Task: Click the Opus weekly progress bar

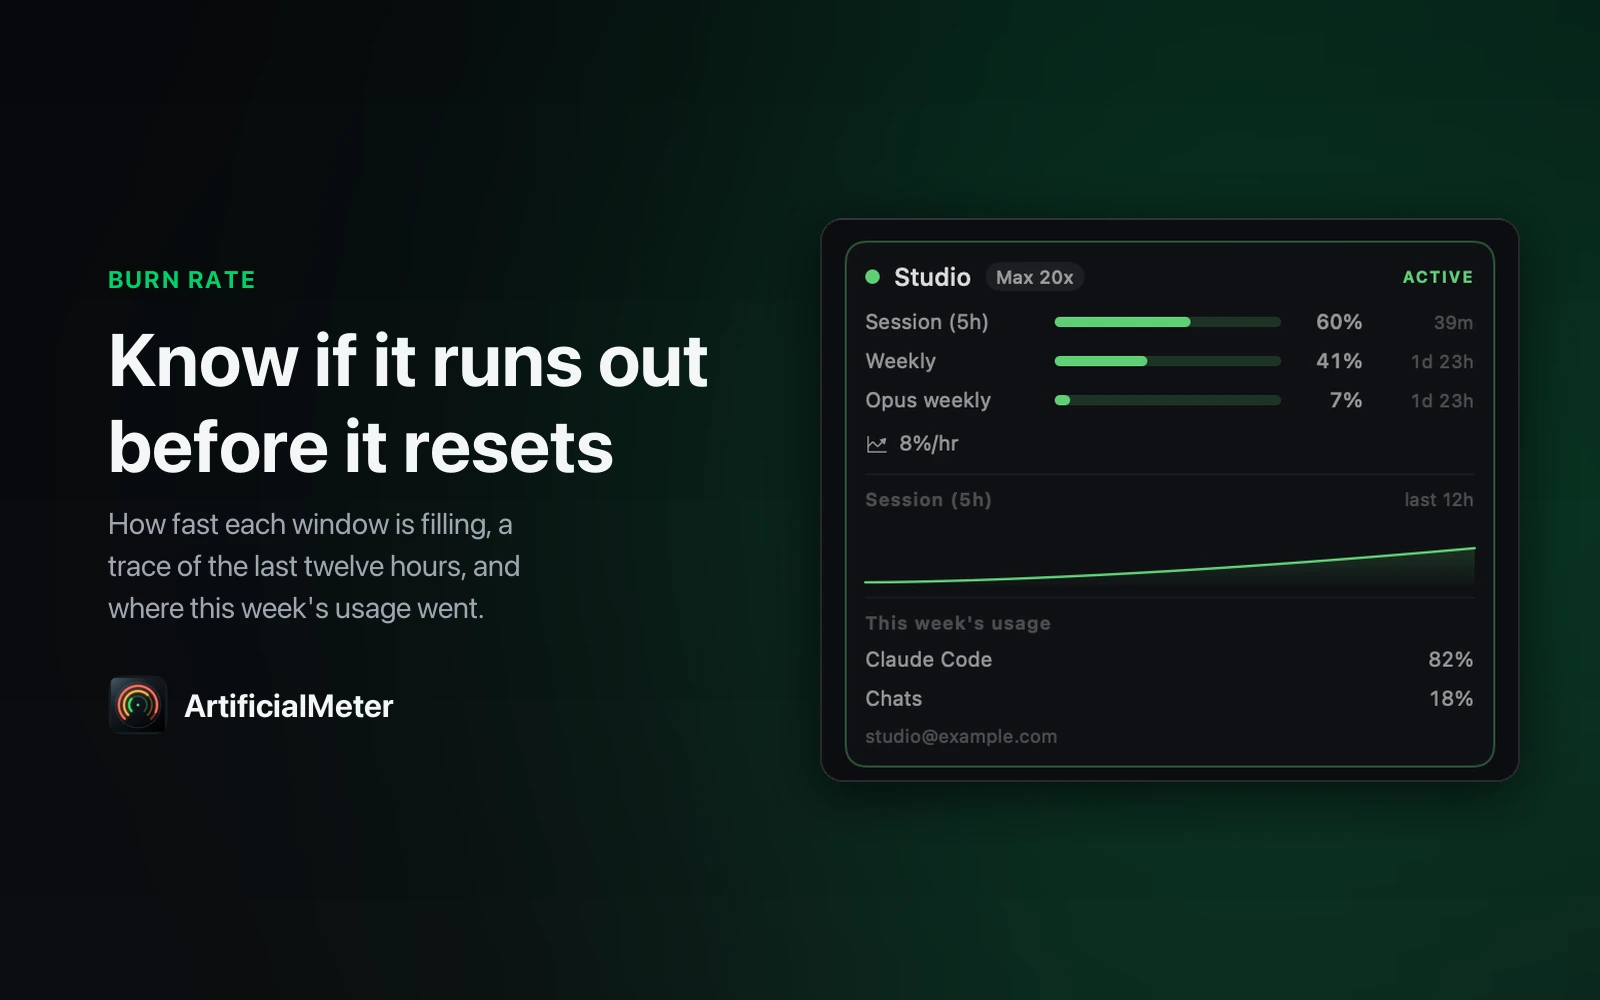Action: 1168,400
